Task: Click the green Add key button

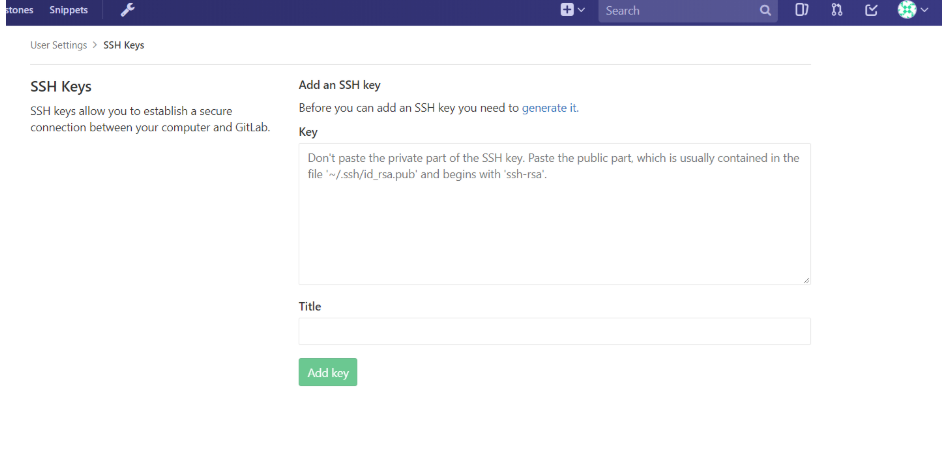Action: [328, 372]
